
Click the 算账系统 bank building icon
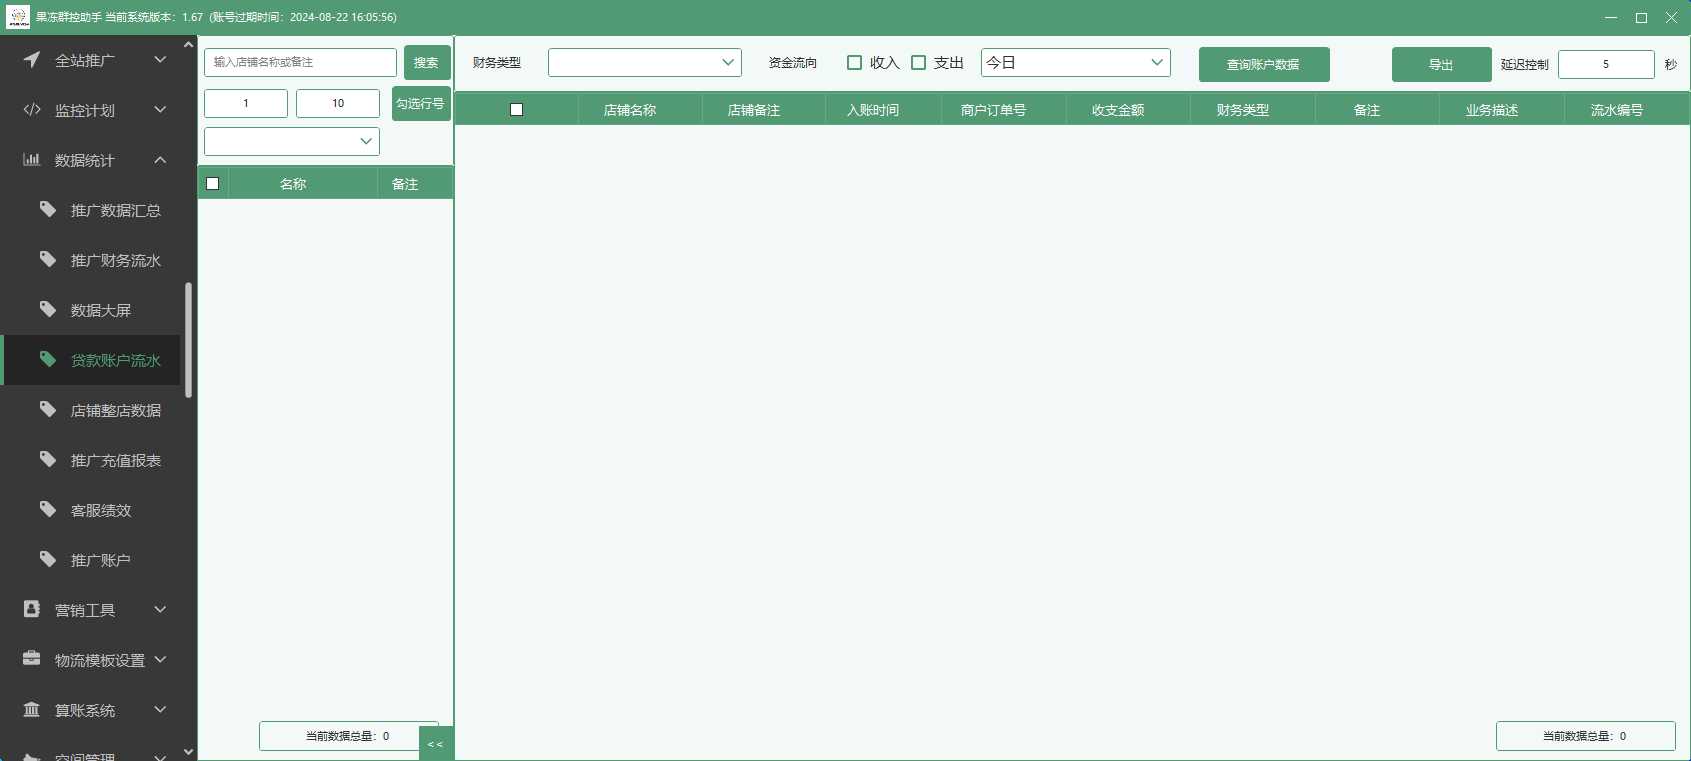pyautogui.click(x=32, y=709)
